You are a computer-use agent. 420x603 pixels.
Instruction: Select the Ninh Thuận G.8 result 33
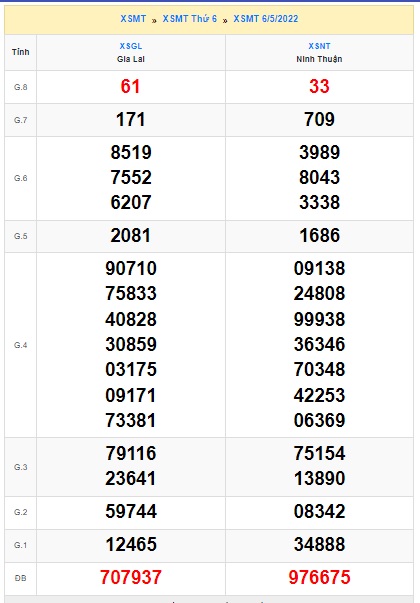click(319, 86)
